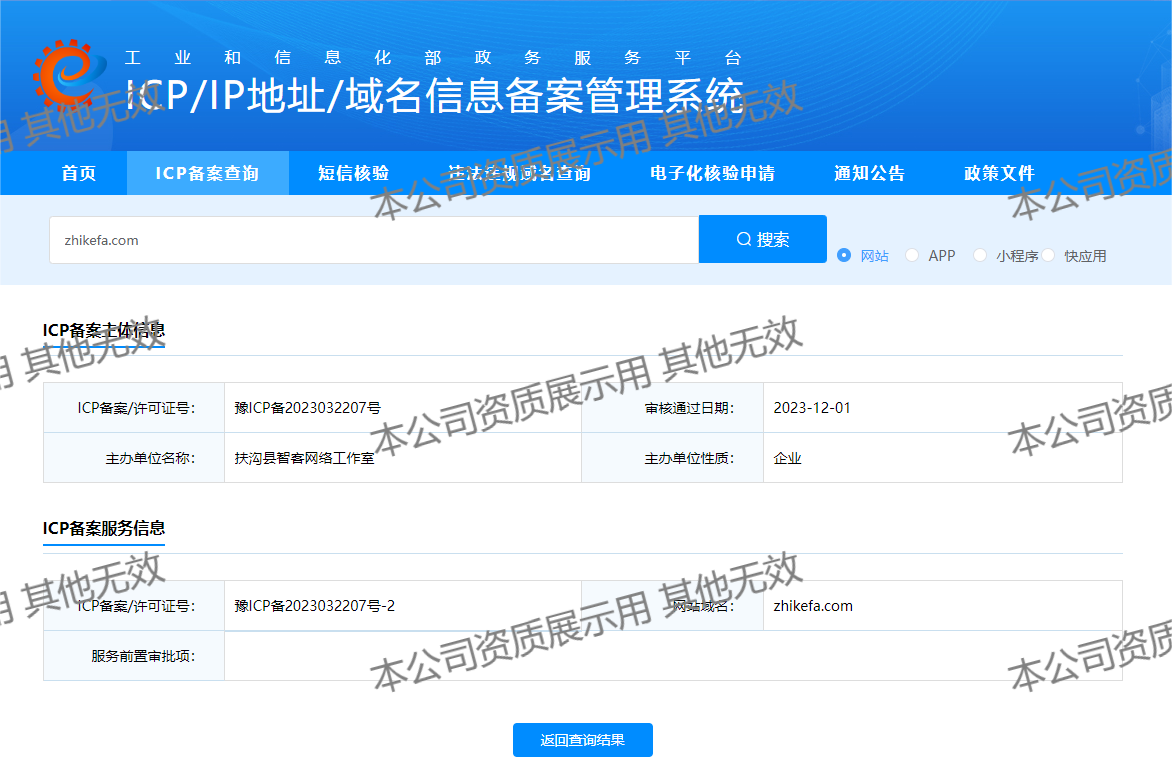
Task: Open the ICP备案查询 tab
Action: (207, 173)
